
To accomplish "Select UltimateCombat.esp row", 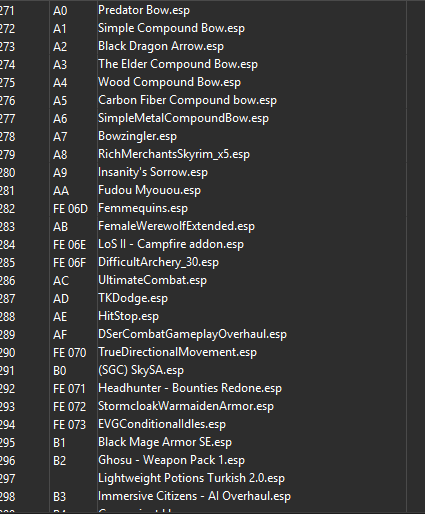I will pos(152,280).
